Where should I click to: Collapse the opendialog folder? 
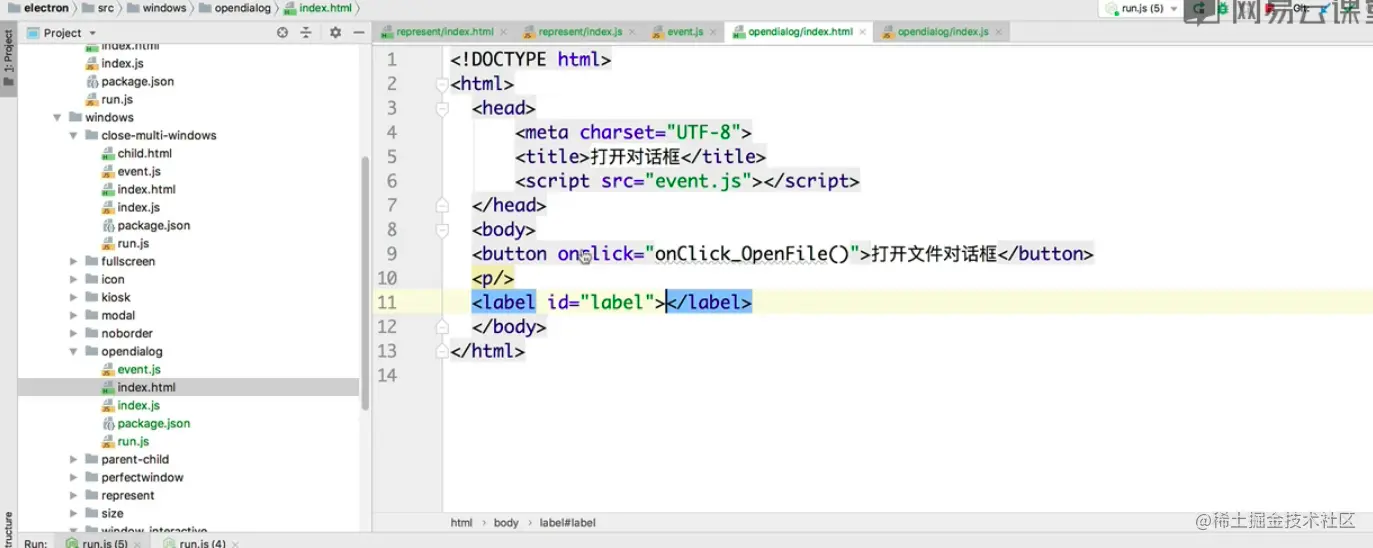pyautogui.click(x=74, y=351)
